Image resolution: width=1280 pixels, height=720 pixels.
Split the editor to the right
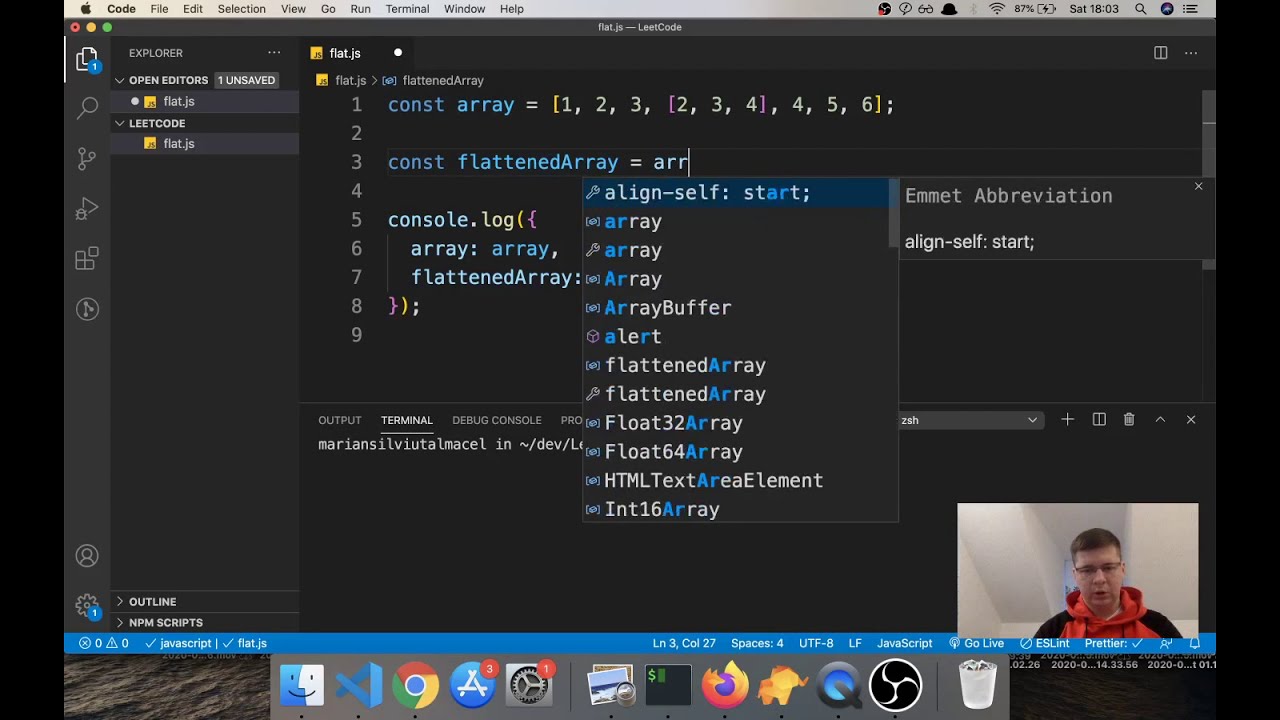tap(1160, 53)
